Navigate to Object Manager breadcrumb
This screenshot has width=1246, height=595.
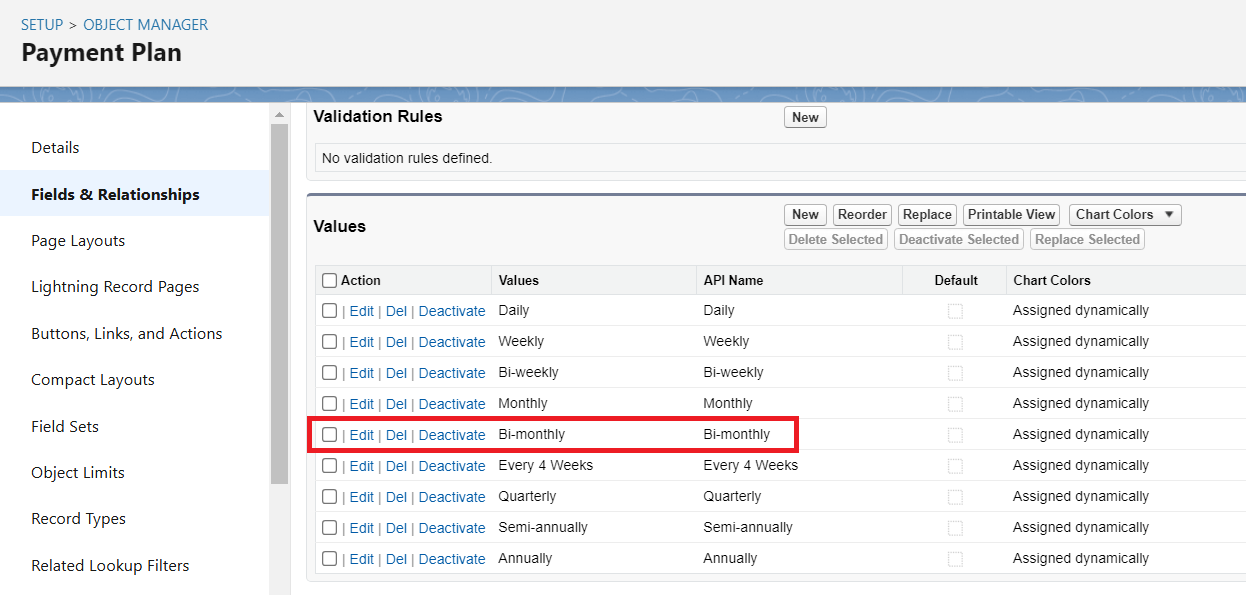[146, 24]
